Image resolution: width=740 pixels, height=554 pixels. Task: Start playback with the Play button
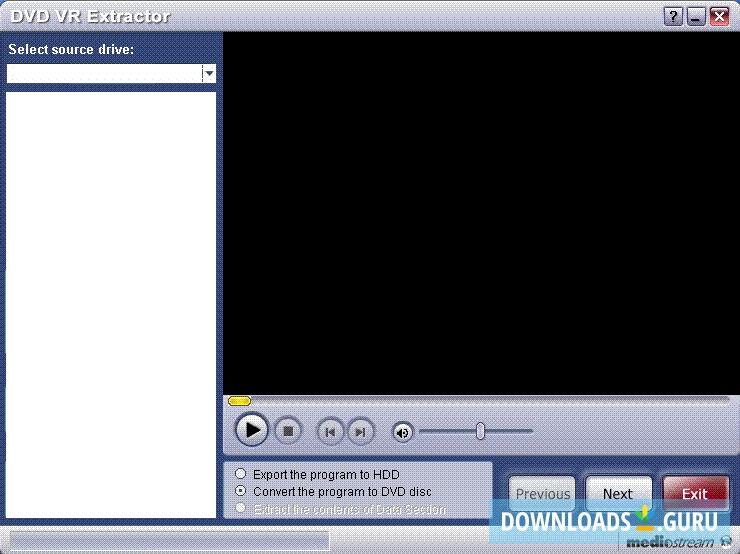coord(252,430)
